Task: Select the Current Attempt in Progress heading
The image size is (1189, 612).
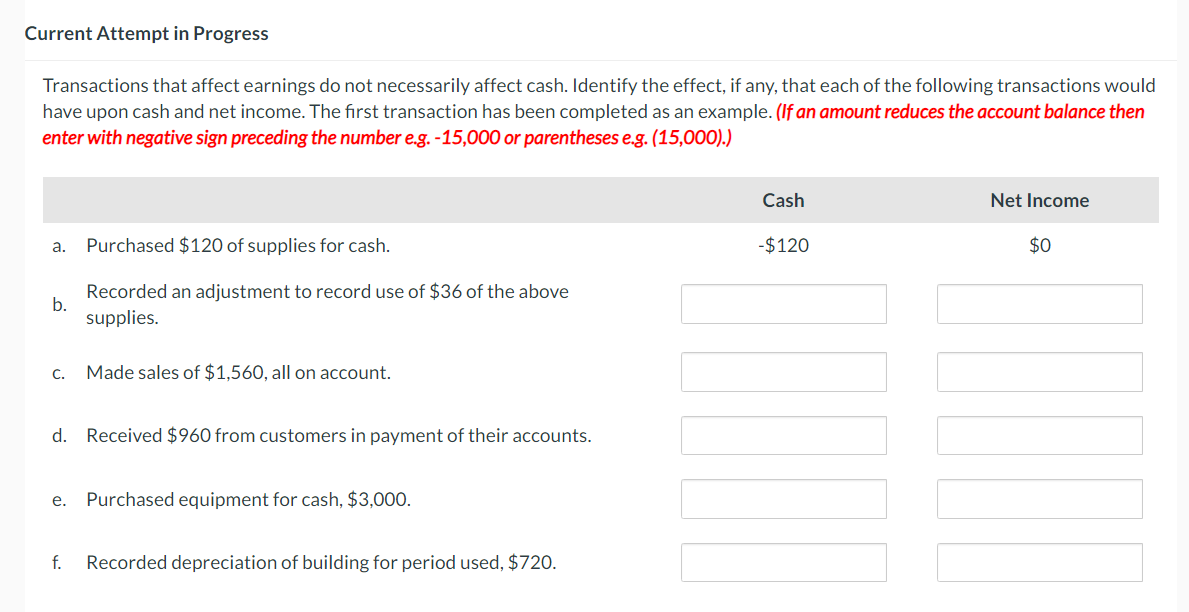Action: [x=147, y=33]
